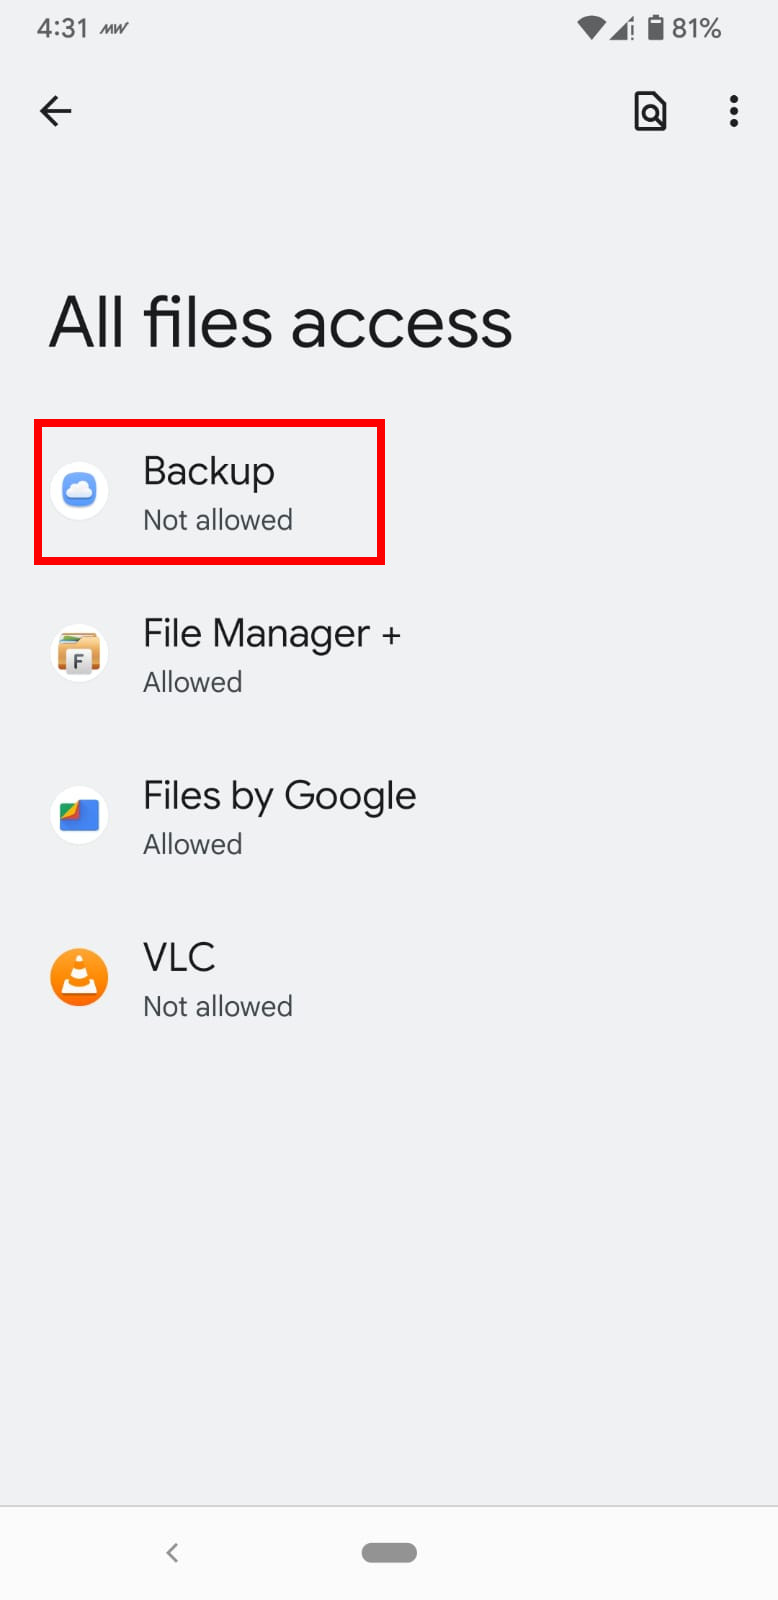Tap the File Manager + app icon

(x=79, y=653)
